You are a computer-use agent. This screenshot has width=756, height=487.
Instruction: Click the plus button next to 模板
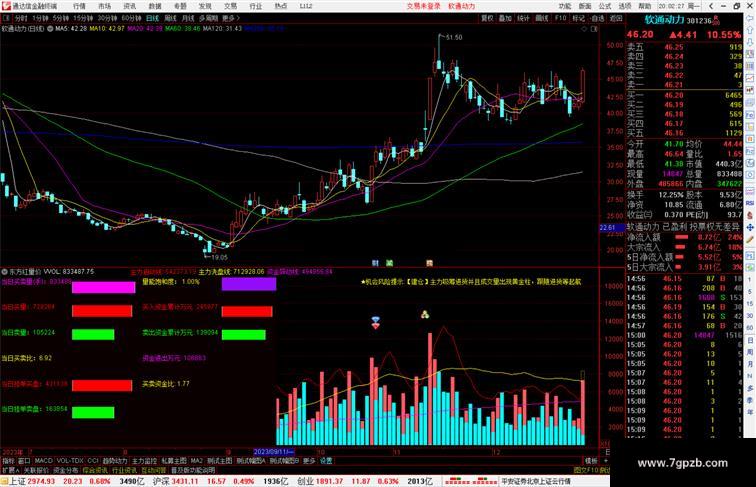coord(606,461)
